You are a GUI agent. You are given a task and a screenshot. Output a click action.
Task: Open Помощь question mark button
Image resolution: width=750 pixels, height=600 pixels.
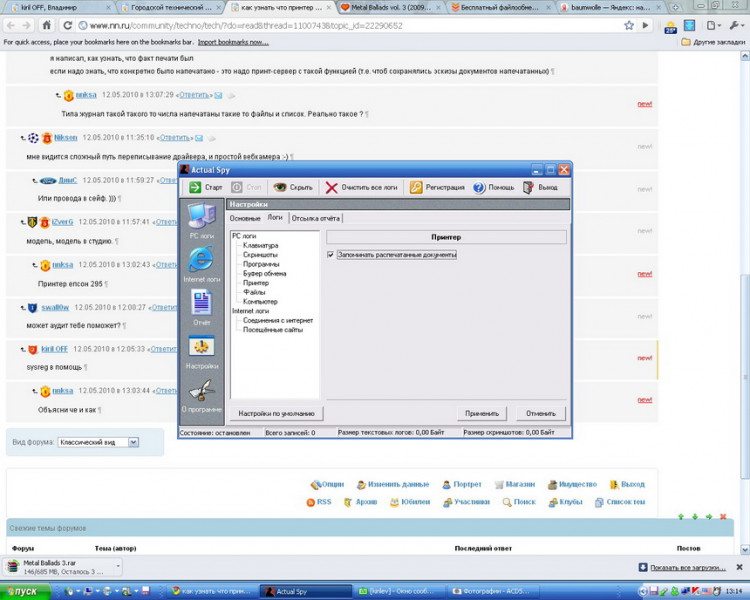tap(493, 187)
